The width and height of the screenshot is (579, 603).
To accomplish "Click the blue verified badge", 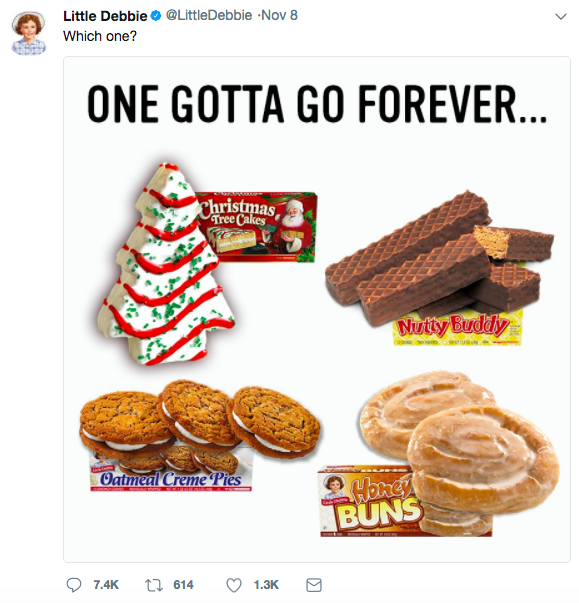I will [156, 16].
